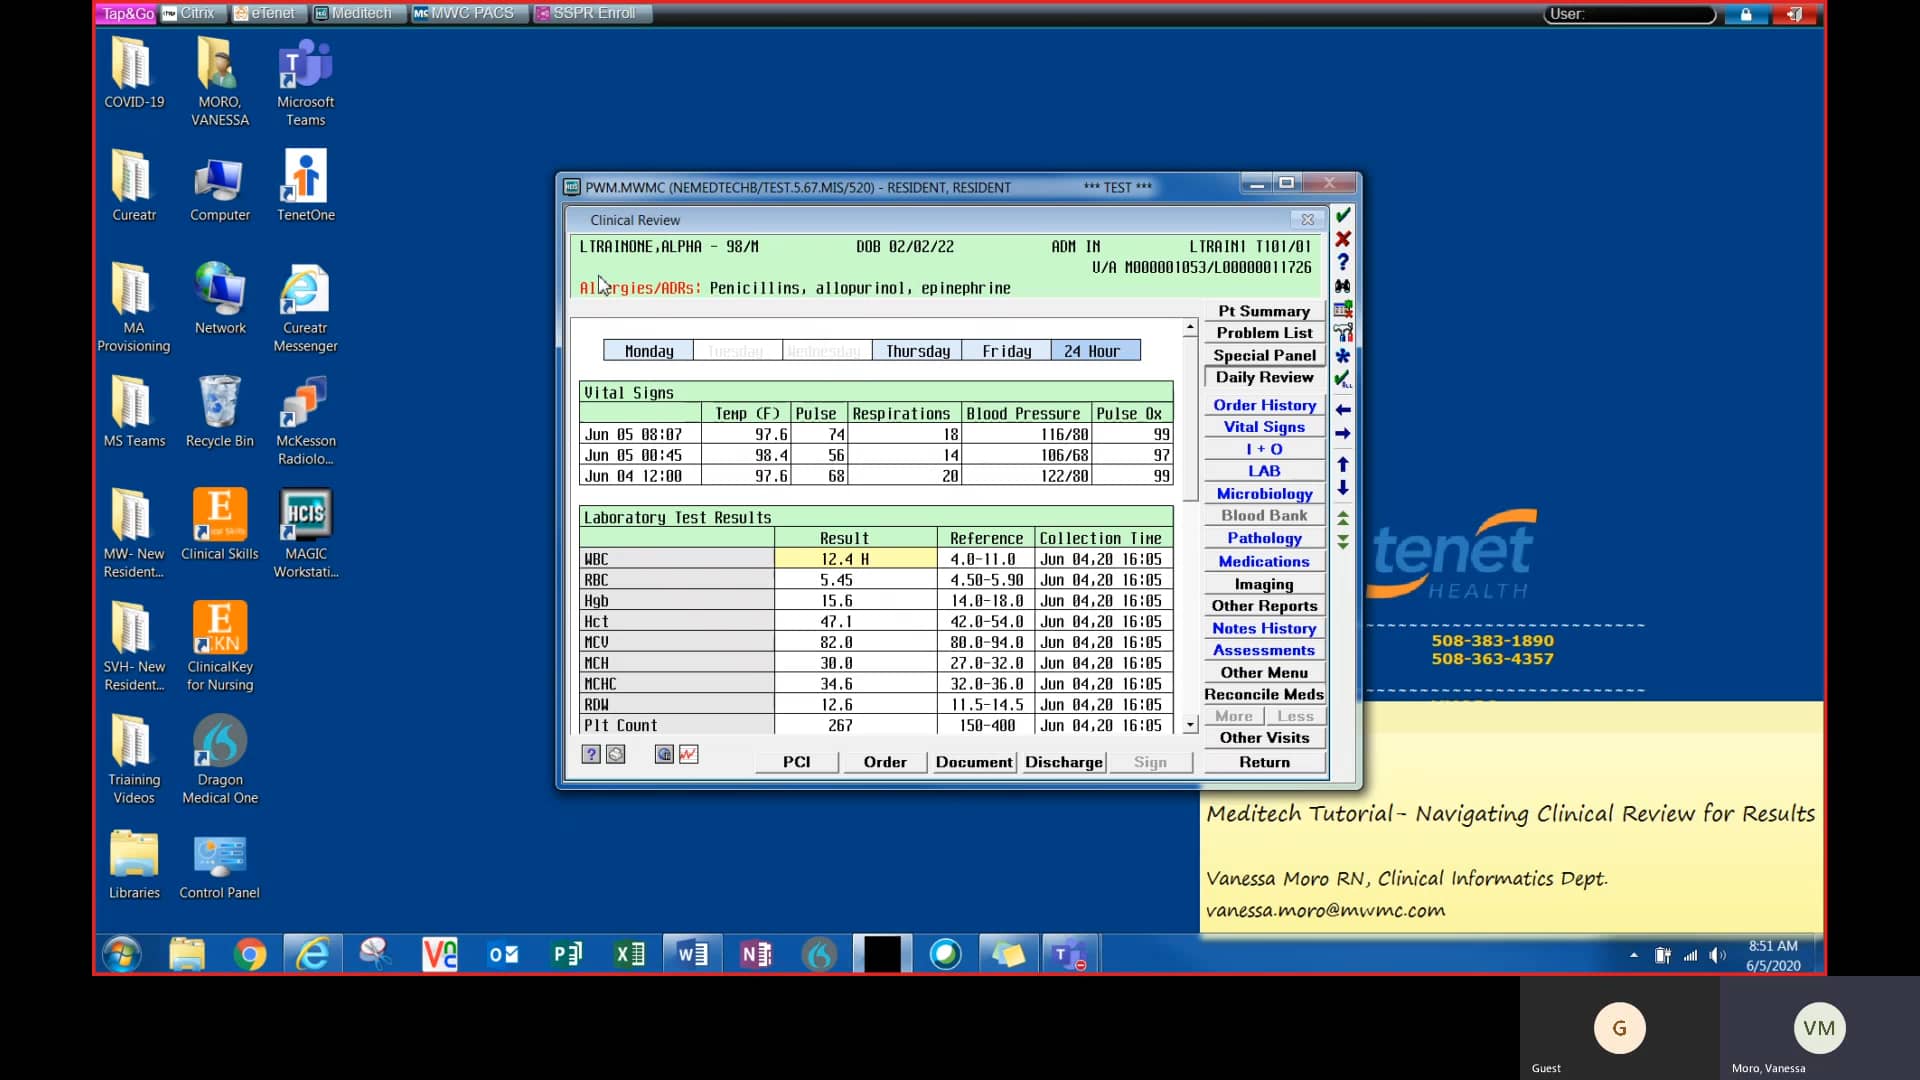The width and height of the screenshot is (1920, 1080).
Task: Click the Reconcile Meds button
Action: [1264, 695]
